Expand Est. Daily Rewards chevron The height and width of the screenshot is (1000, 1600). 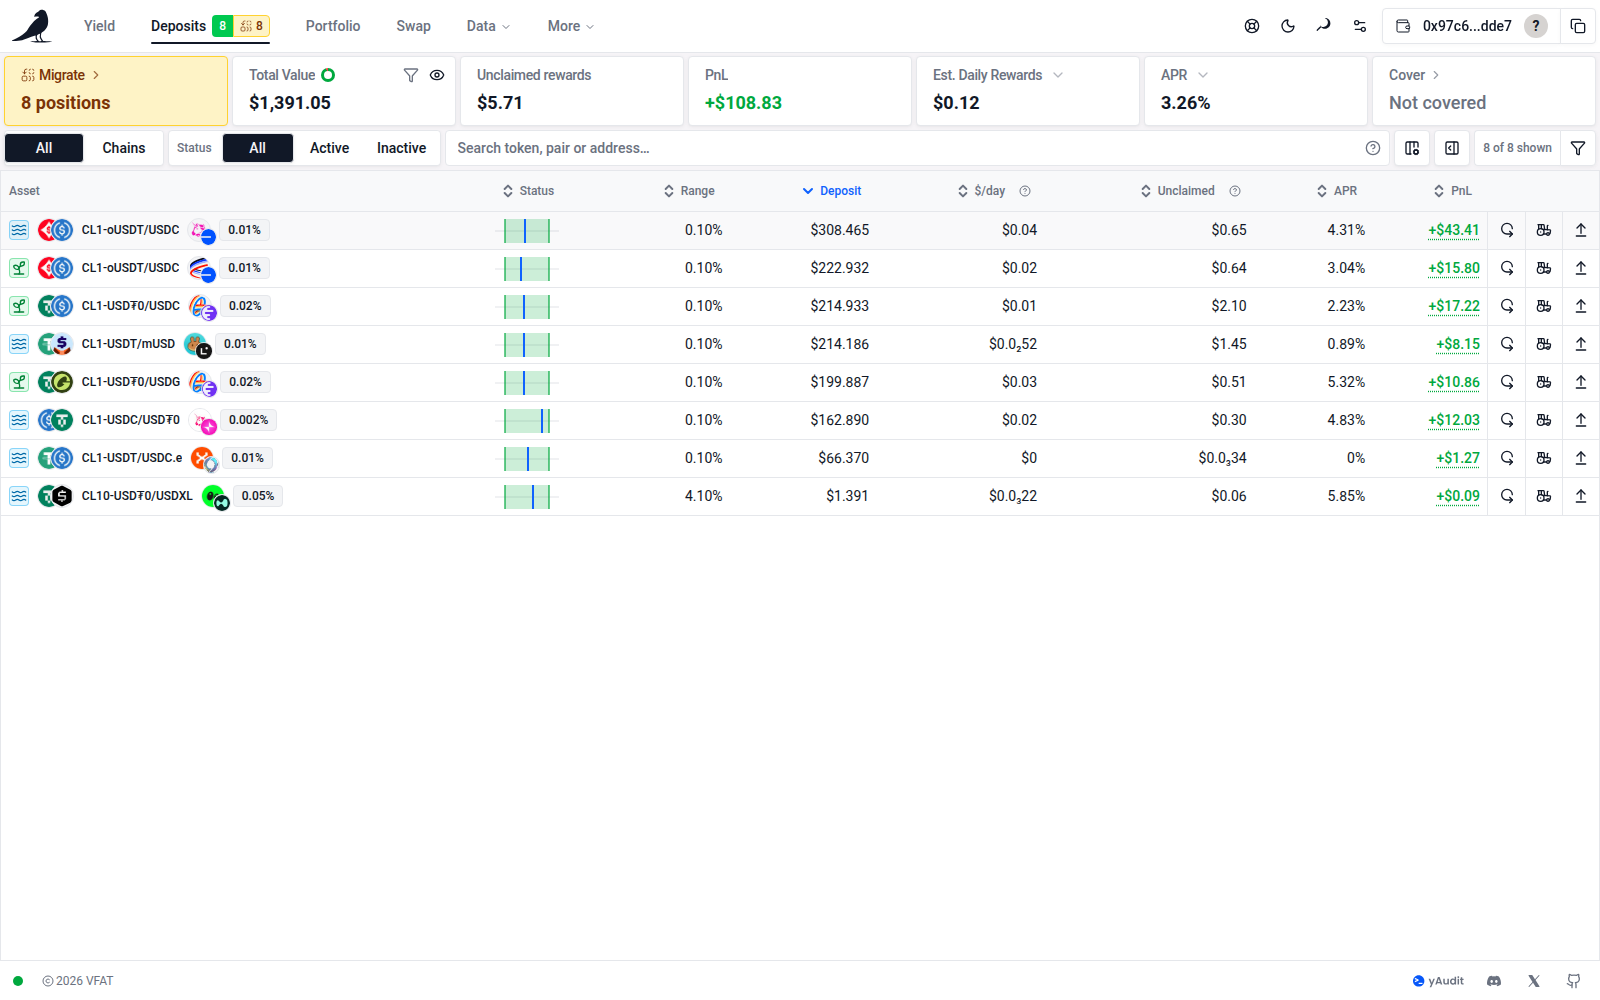point(1058,75)
